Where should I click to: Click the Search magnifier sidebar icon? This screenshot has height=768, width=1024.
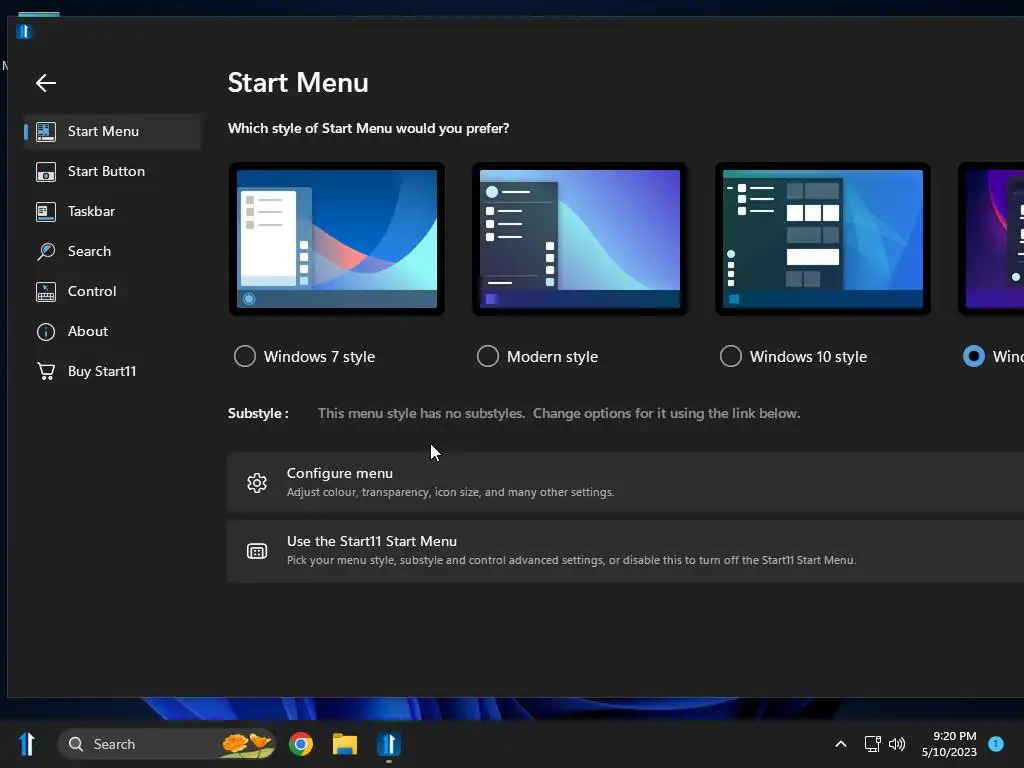46,251
